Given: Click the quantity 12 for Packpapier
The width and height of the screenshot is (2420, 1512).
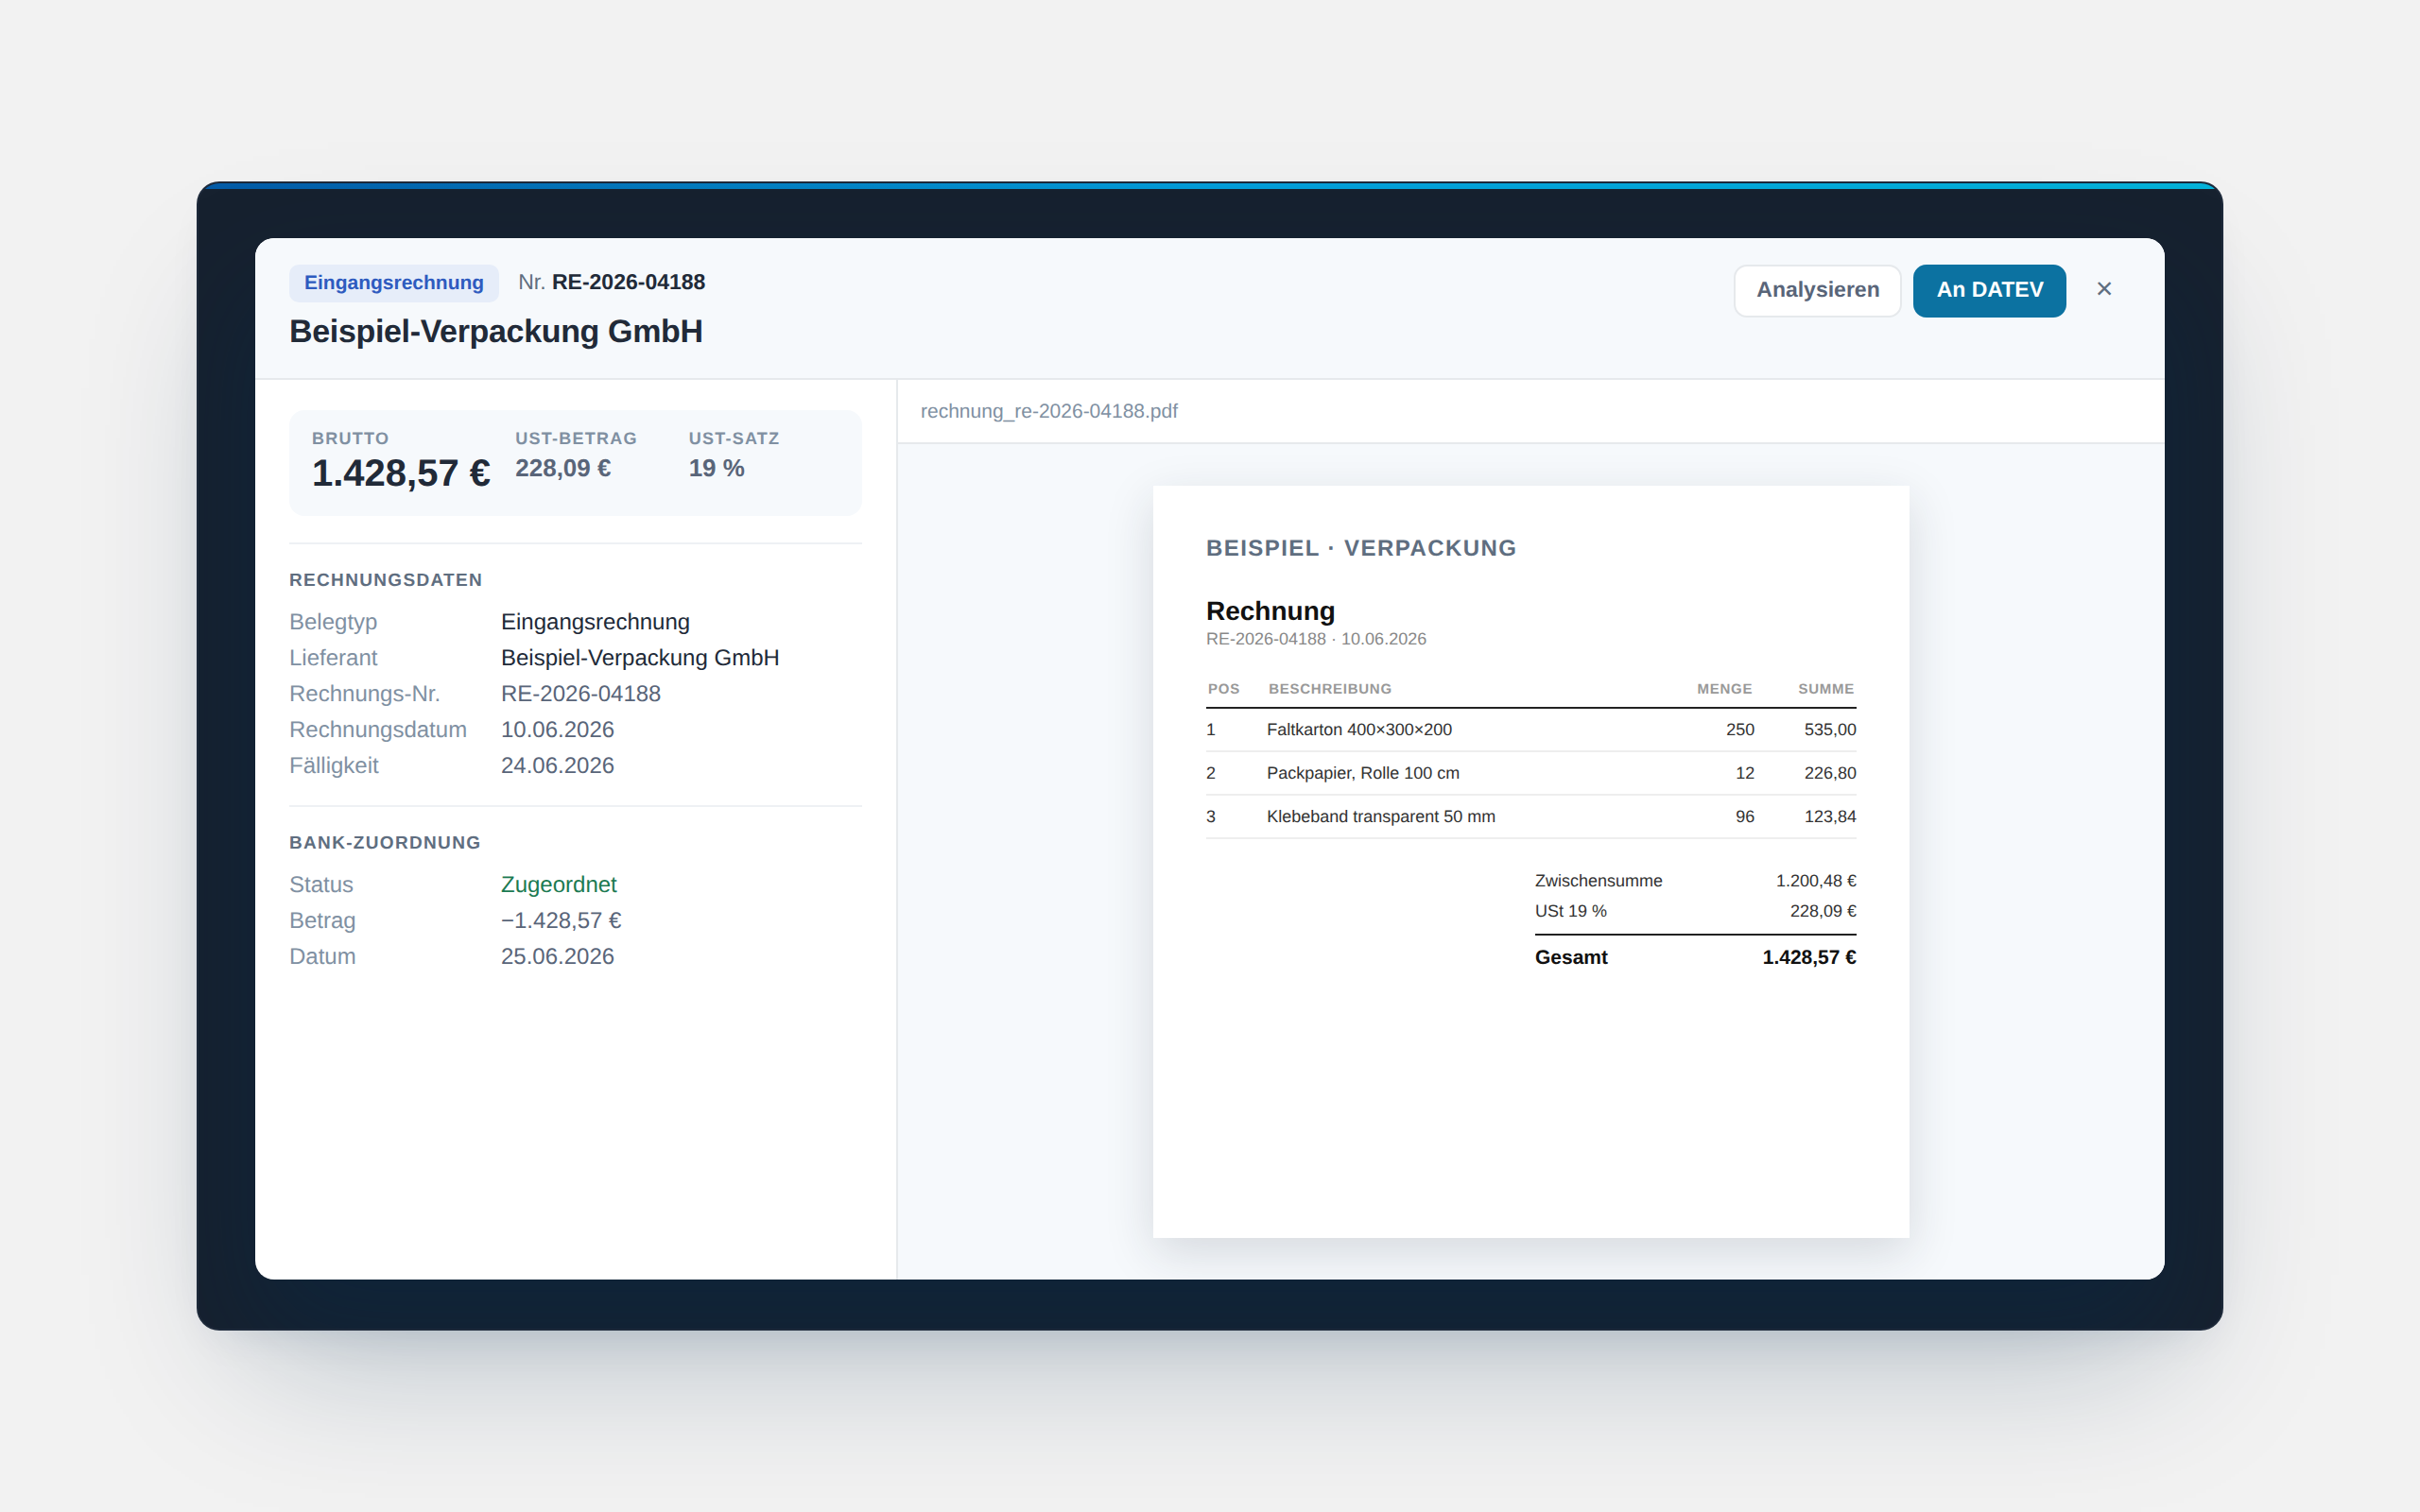Looking at the screenshot, I should tap(1745, 773).
